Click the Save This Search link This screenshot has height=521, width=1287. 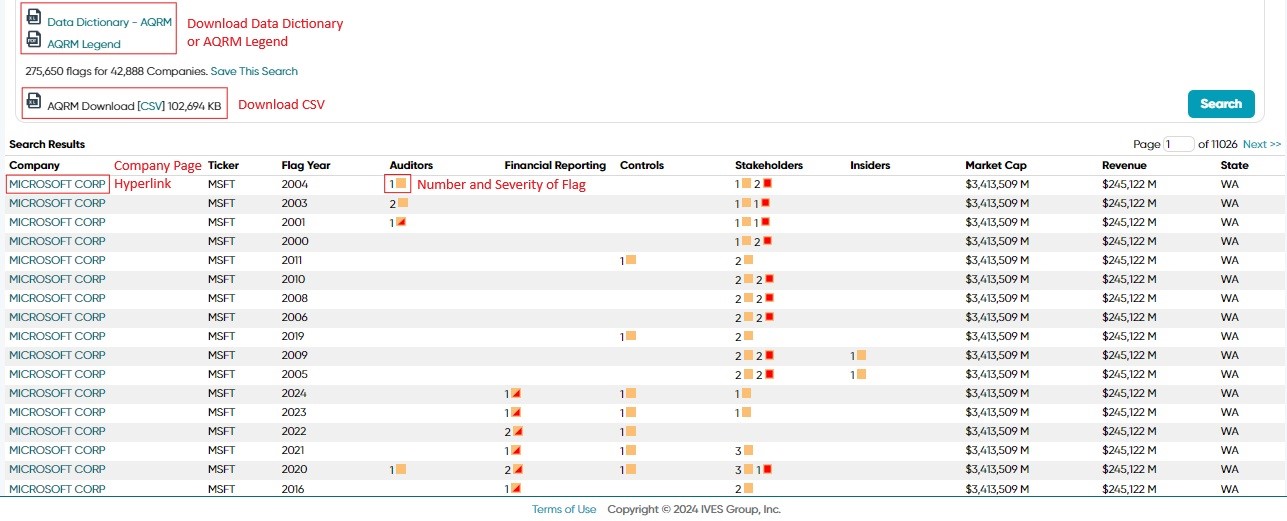click(x=254, y=71)
